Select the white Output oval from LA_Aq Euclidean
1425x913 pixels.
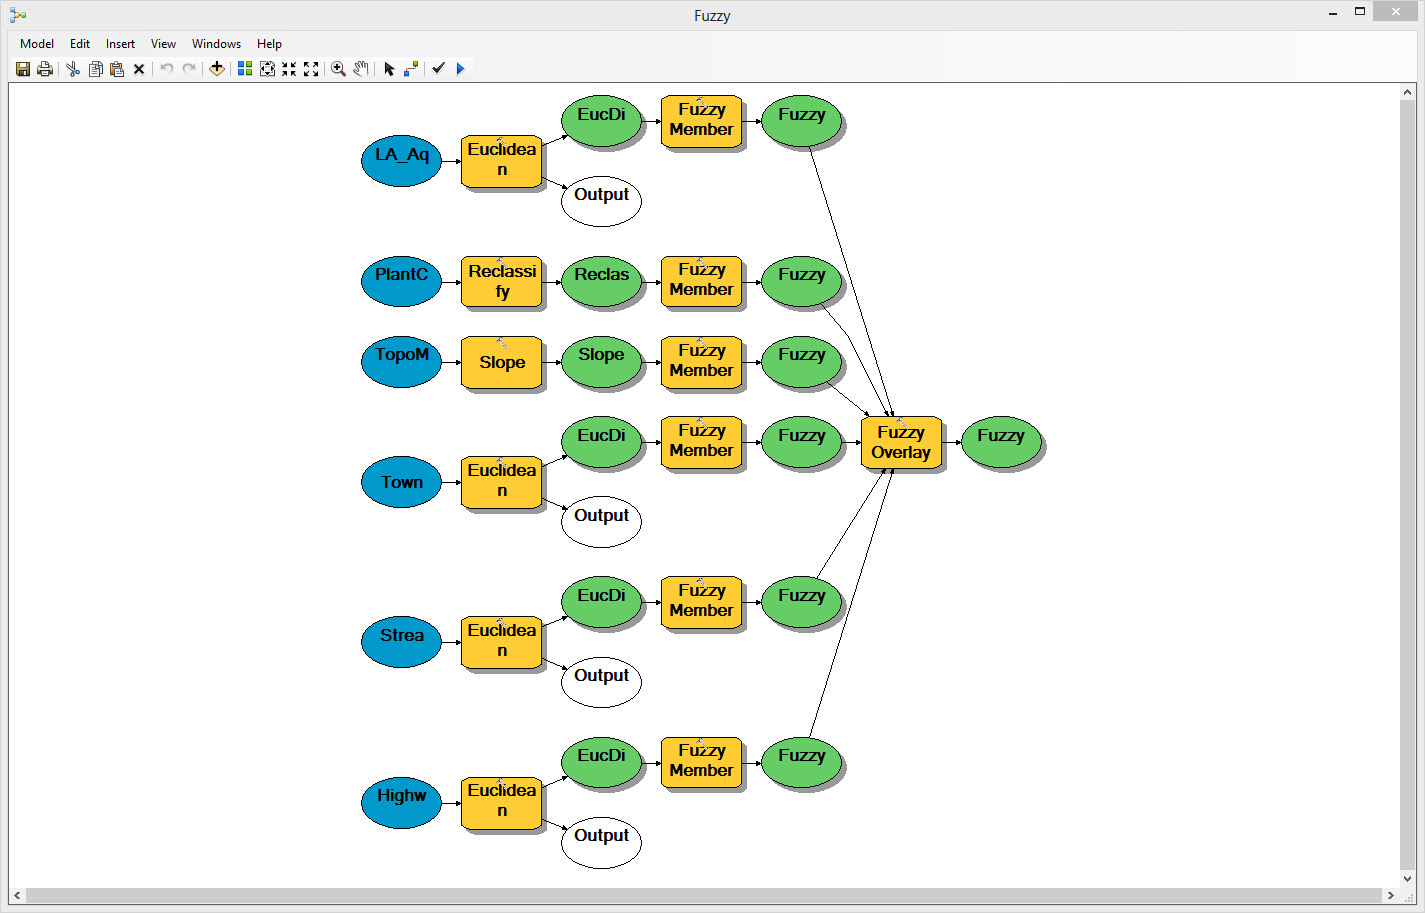[x=601, y=201]
